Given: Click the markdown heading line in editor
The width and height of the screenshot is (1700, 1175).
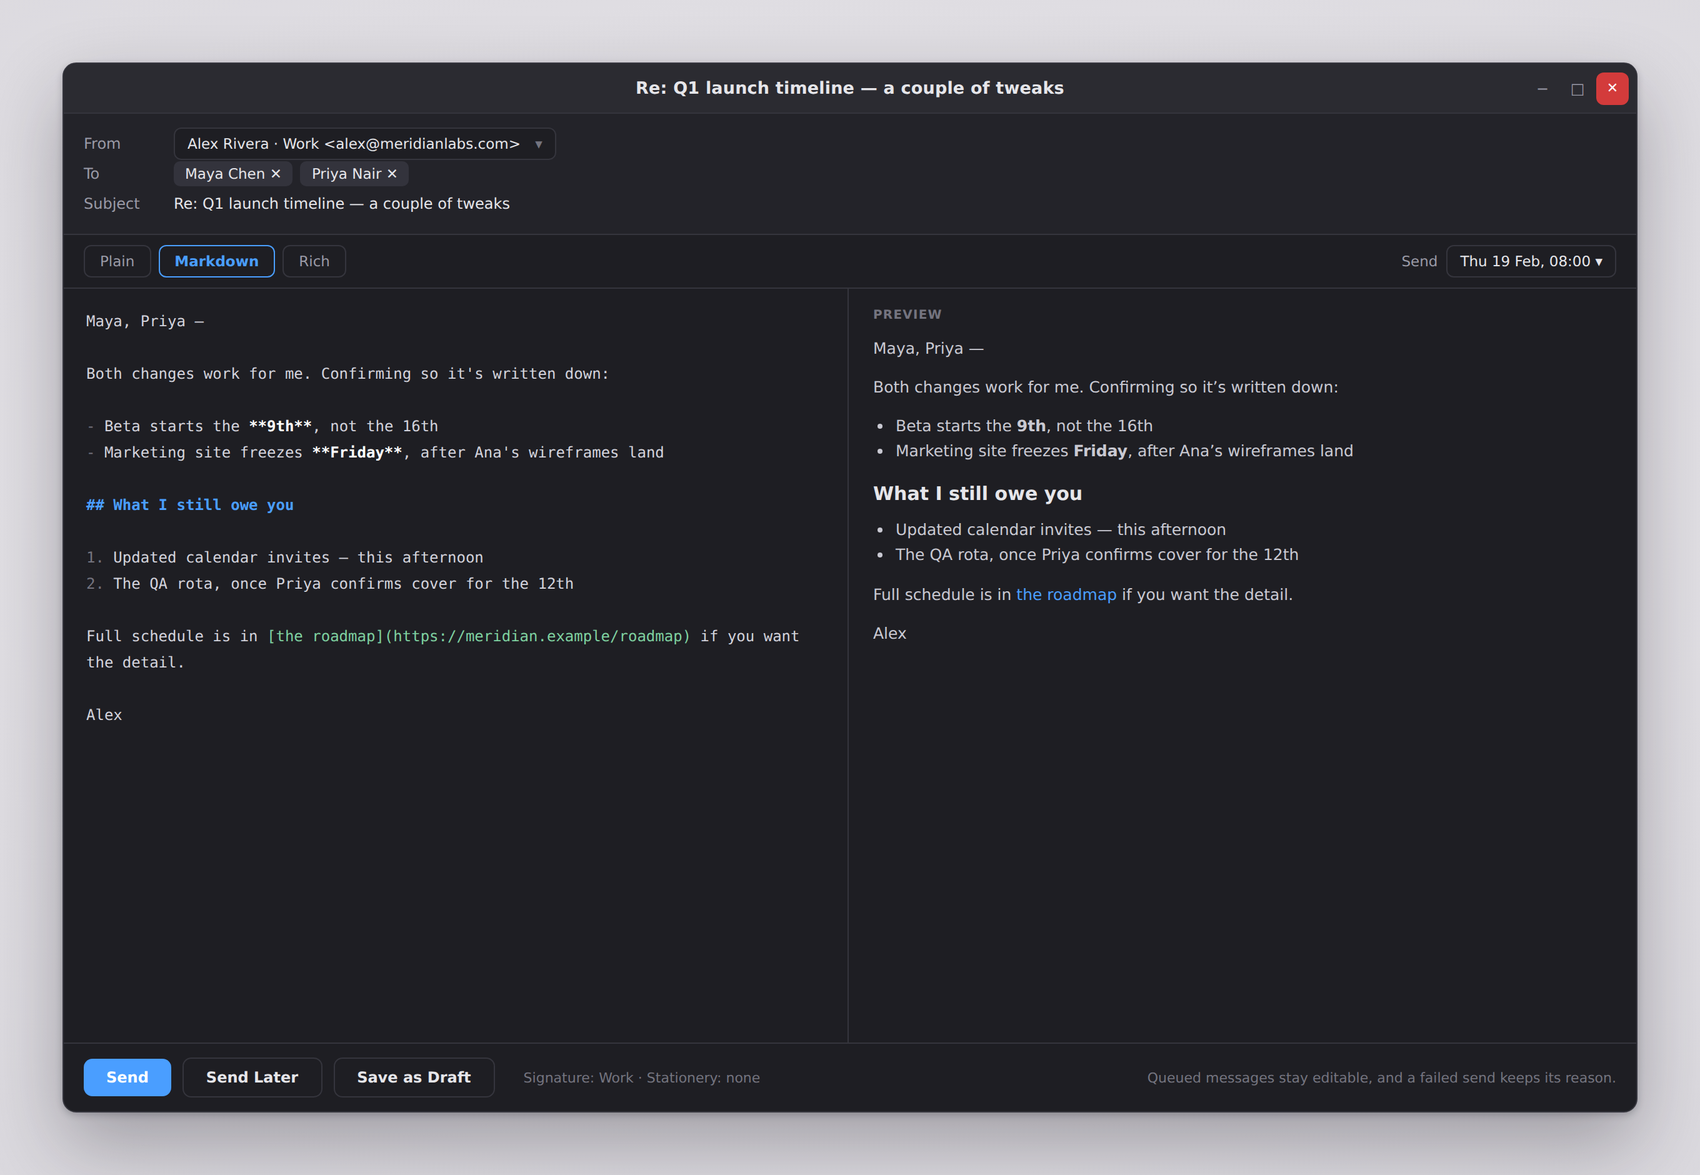Looking at the screenshot, I should click(x=190, y=505).
